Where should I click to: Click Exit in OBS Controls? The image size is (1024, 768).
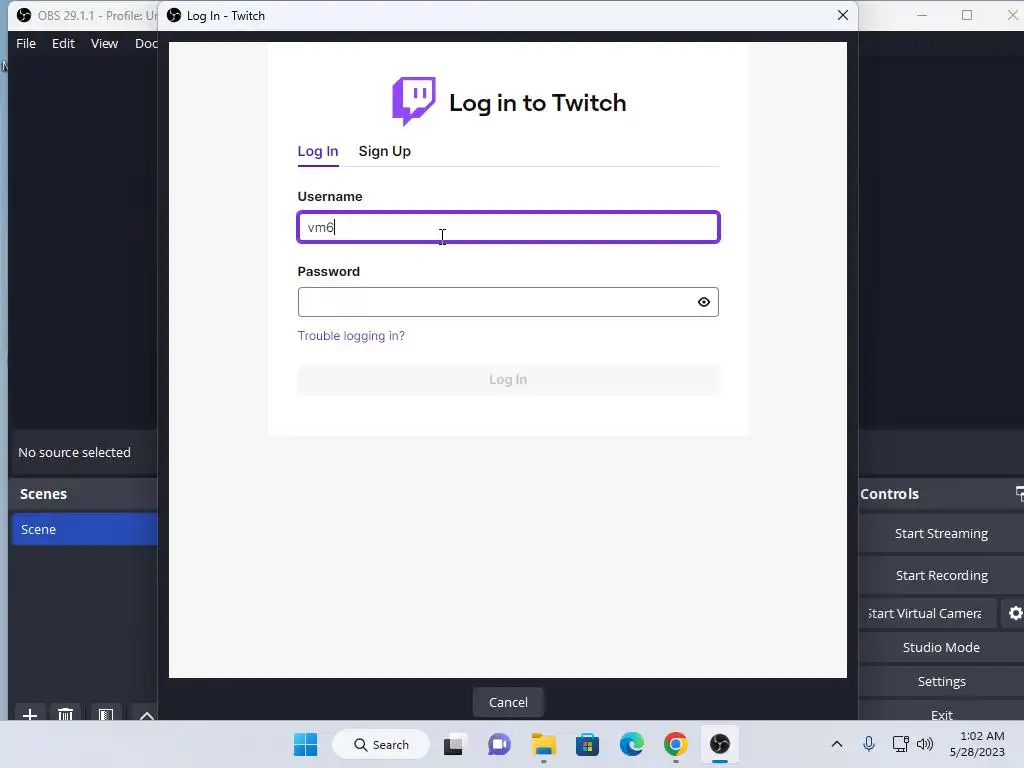[x=941, y=713]
